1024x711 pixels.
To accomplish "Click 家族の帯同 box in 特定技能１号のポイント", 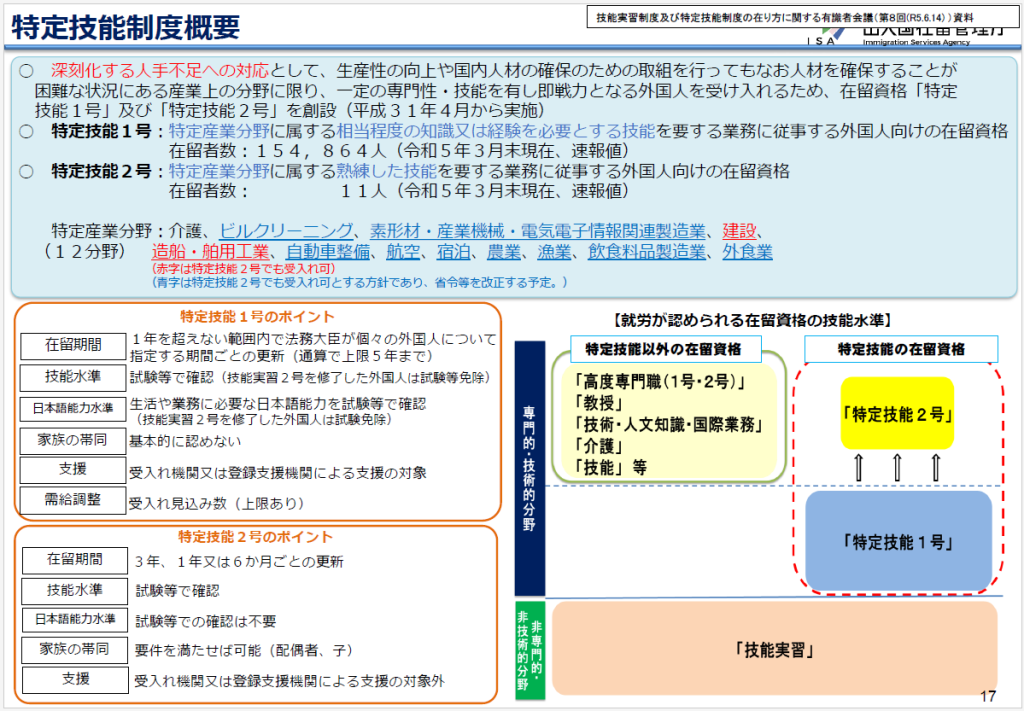I will point(73,441).
